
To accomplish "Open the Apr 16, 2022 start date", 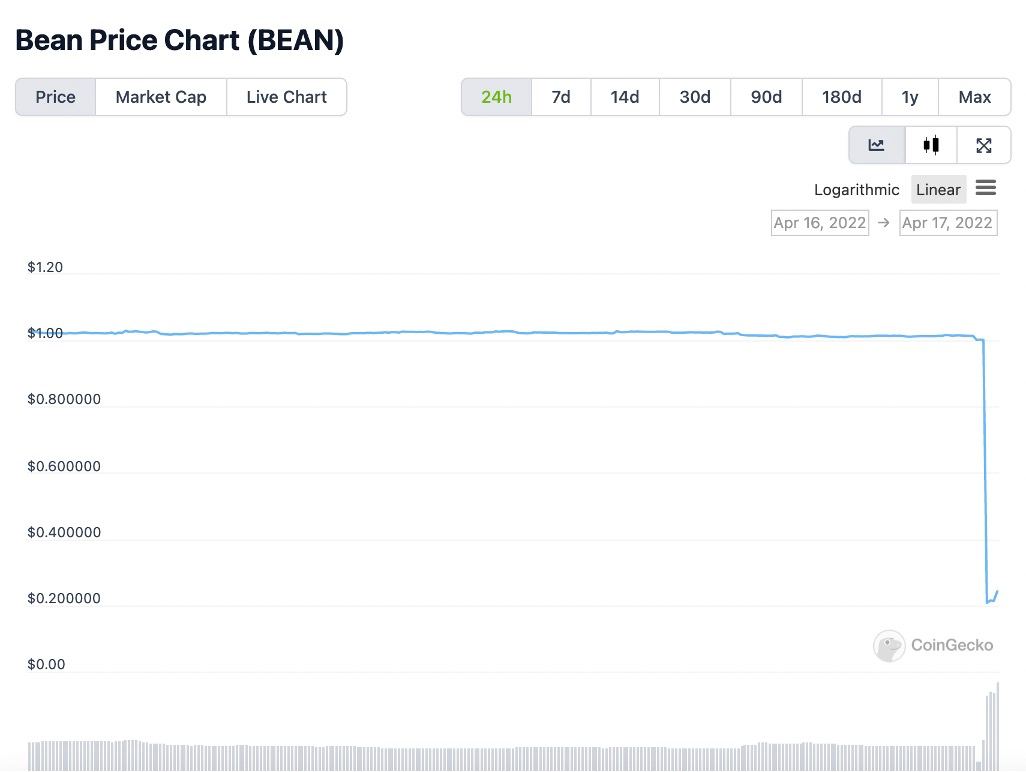I will tap(820, 223).
